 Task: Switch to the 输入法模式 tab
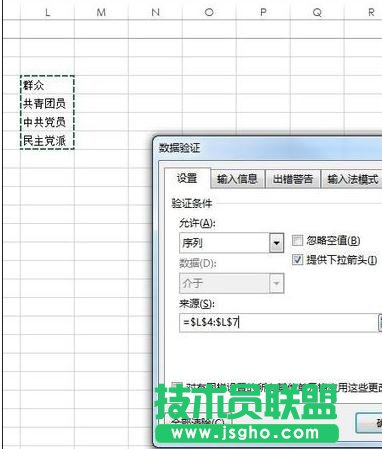tap(352, 179)
